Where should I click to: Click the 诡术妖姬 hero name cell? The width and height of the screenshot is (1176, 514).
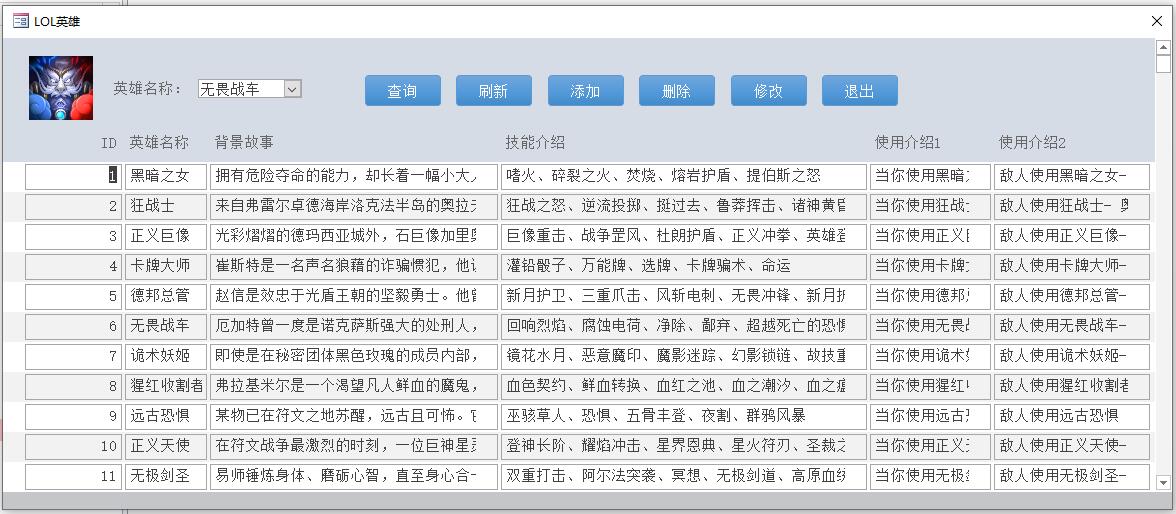coord(166,356)
